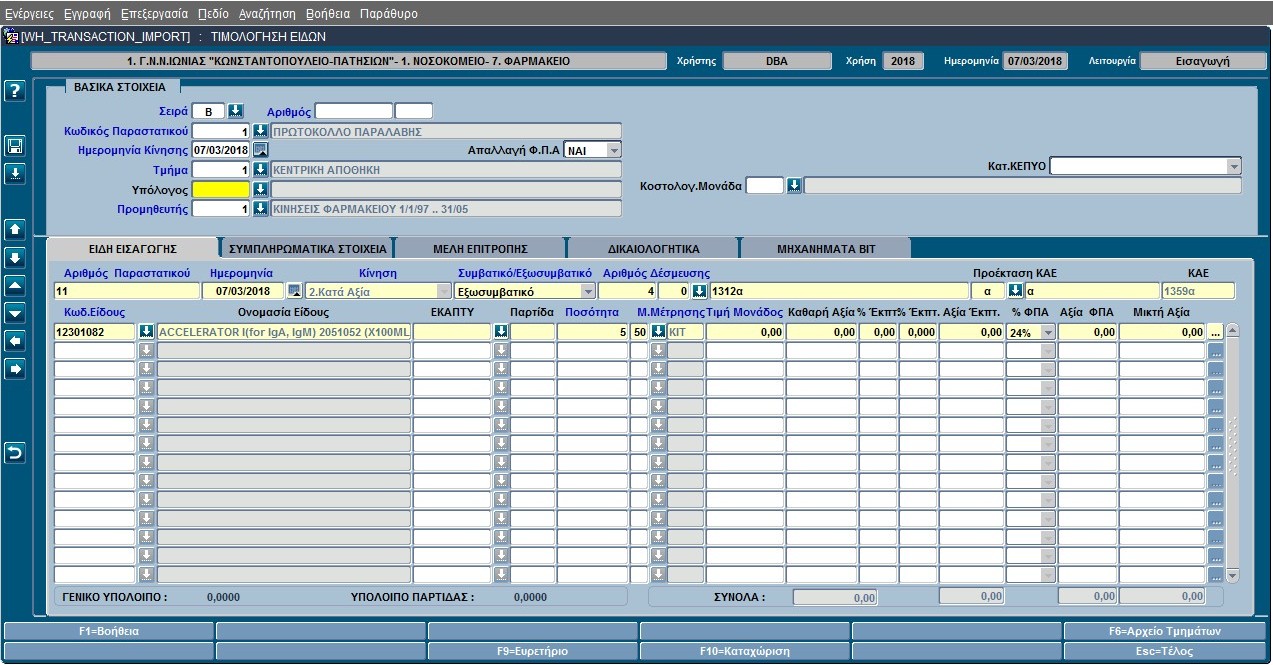The width and height of the screenshot is (1273, 665).
Task: Click the help question-mark icon in sidebar
Action: pos(15,92)
